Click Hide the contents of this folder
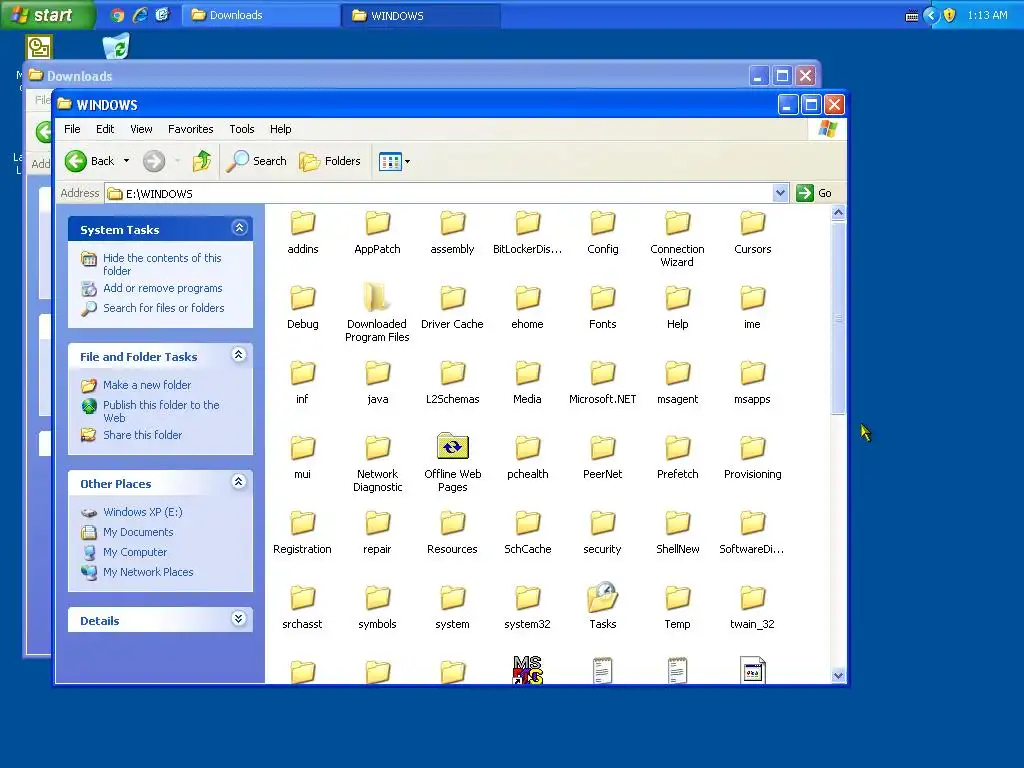 coord(162,264)
